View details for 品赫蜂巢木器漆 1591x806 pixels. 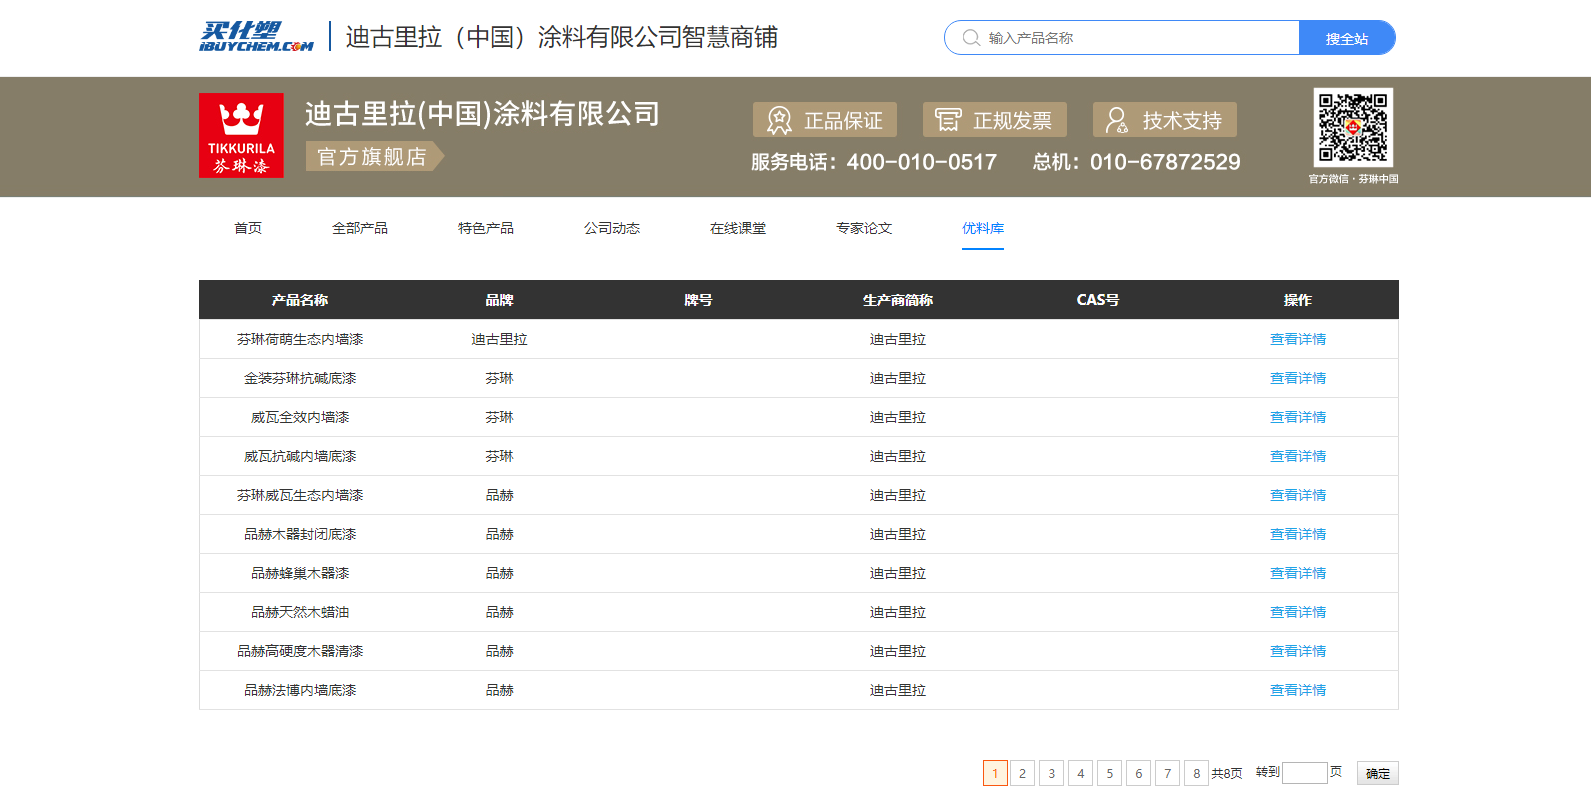(1298, 573)
